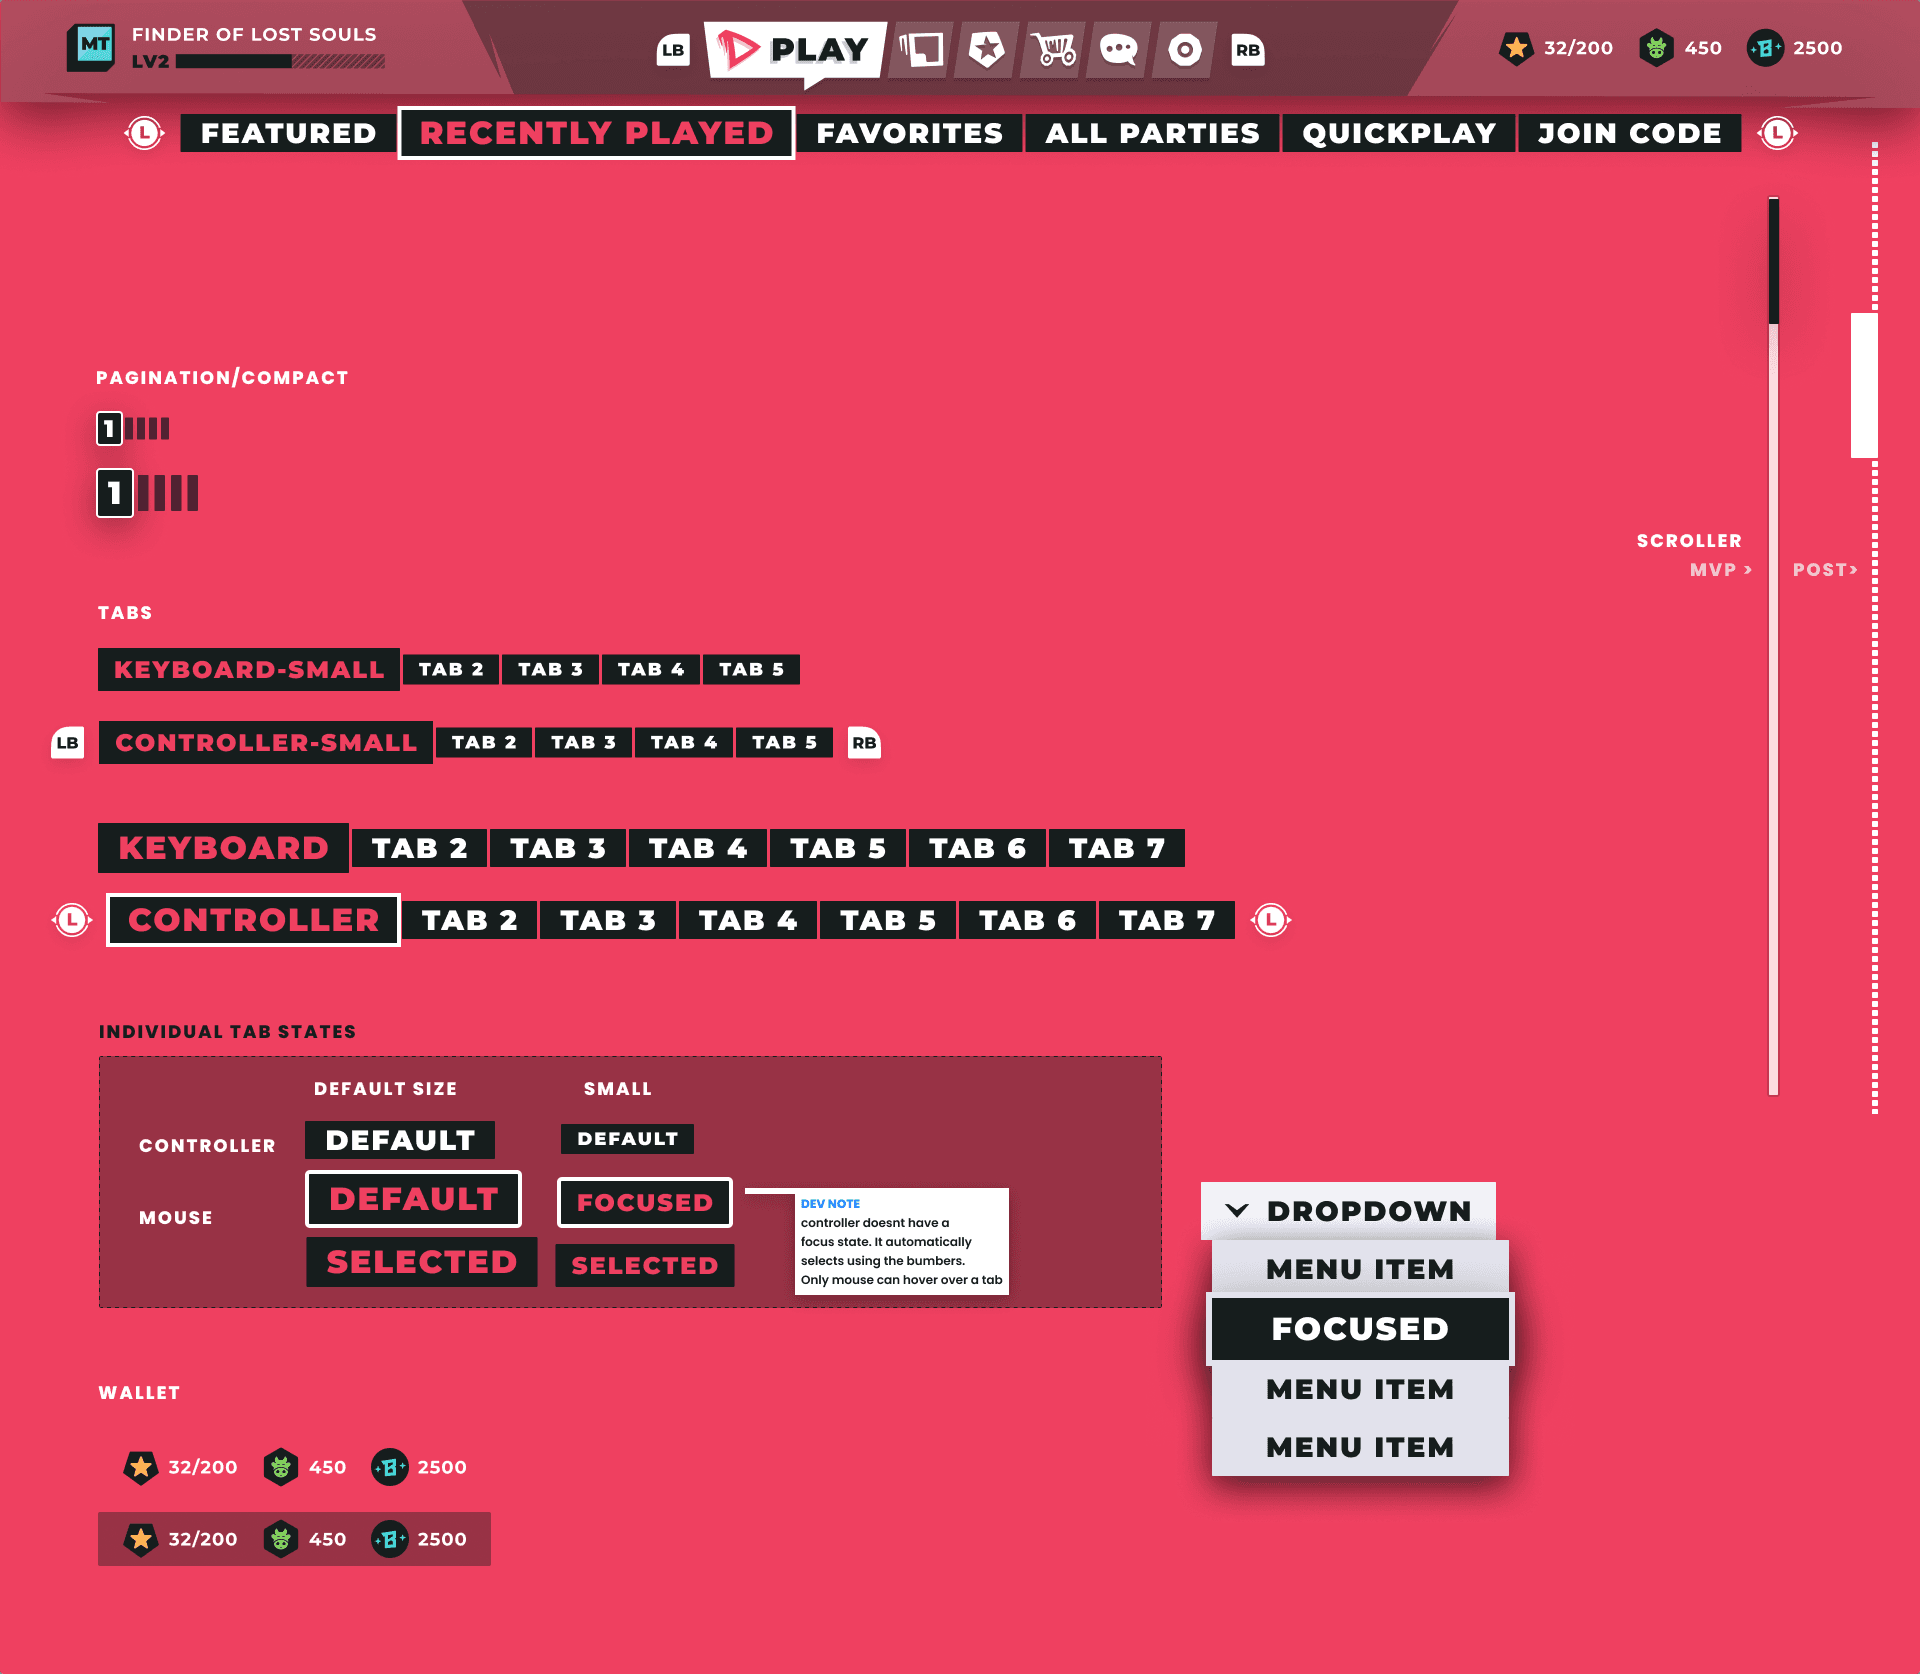This screenshot has height=1674, width=1920.
Task: Open the settings ring icon in top nav
Action: pos(1185,49)
